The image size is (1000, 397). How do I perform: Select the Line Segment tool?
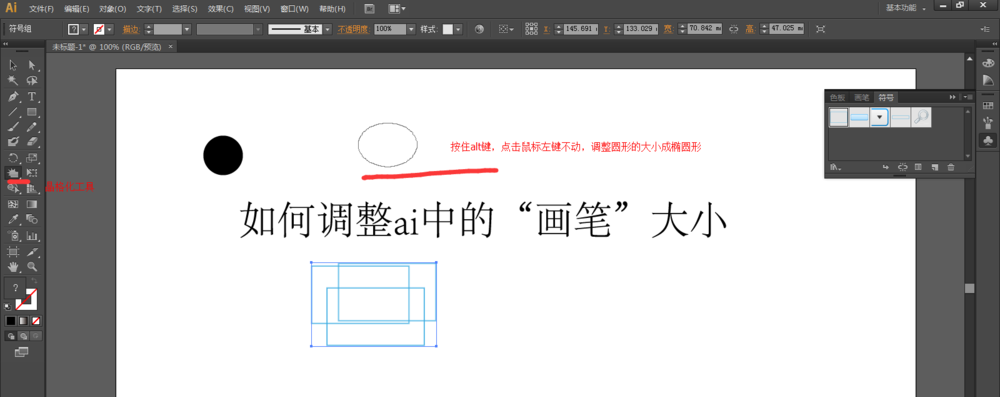[x=13, y=112]
